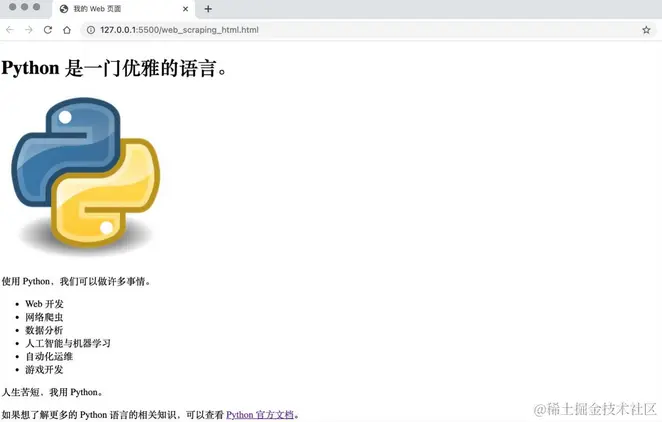
Task: Click list item 游戏开发
Action: tap(44, 370)
